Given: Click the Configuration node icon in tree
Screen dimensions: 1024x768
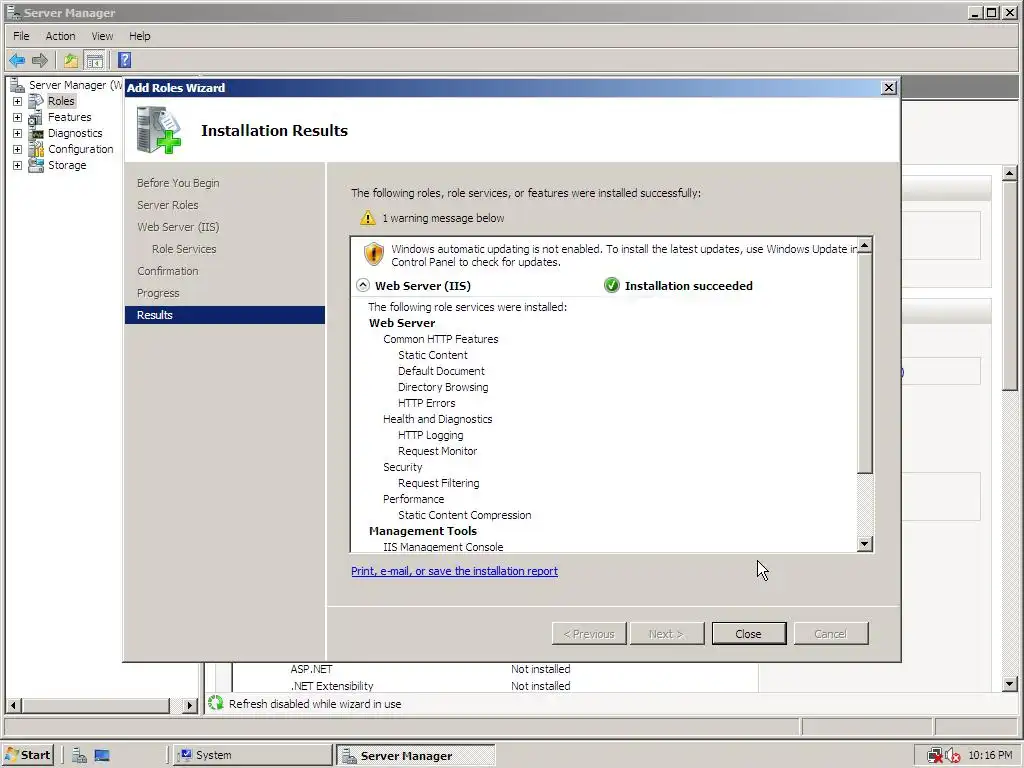Looking at the screenshot, I should 36,150.
